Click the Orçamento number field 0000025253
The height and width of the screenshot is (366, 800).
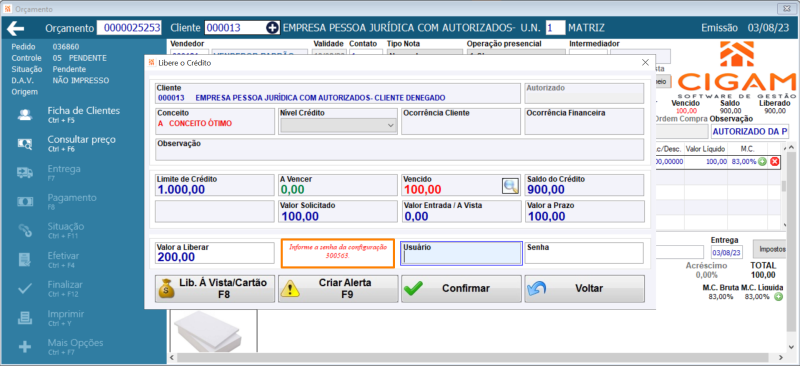coord(130,28)
